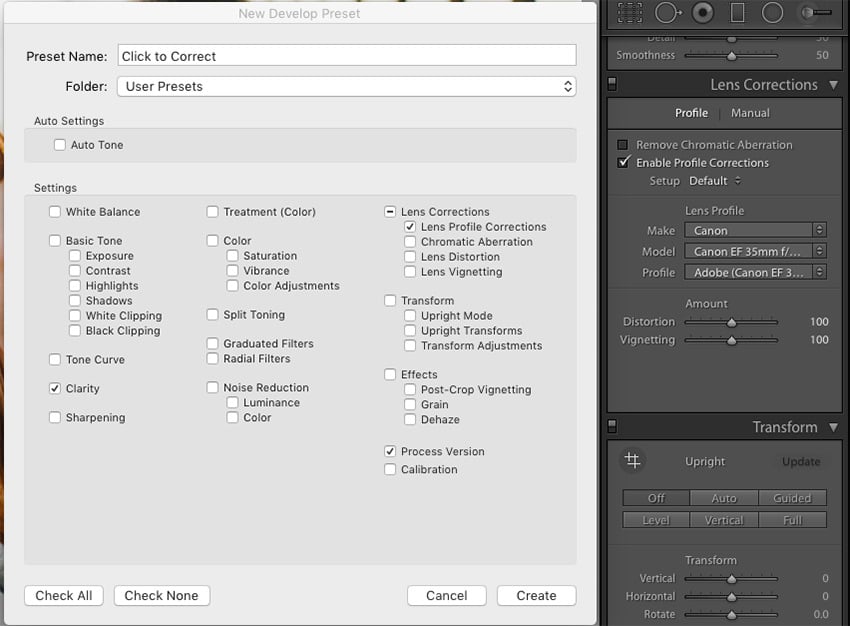The width and height of the screenshot is (850, 626).
Task: Open the Folder dropdown showing User Presets
Action: (x=346, y=86)
